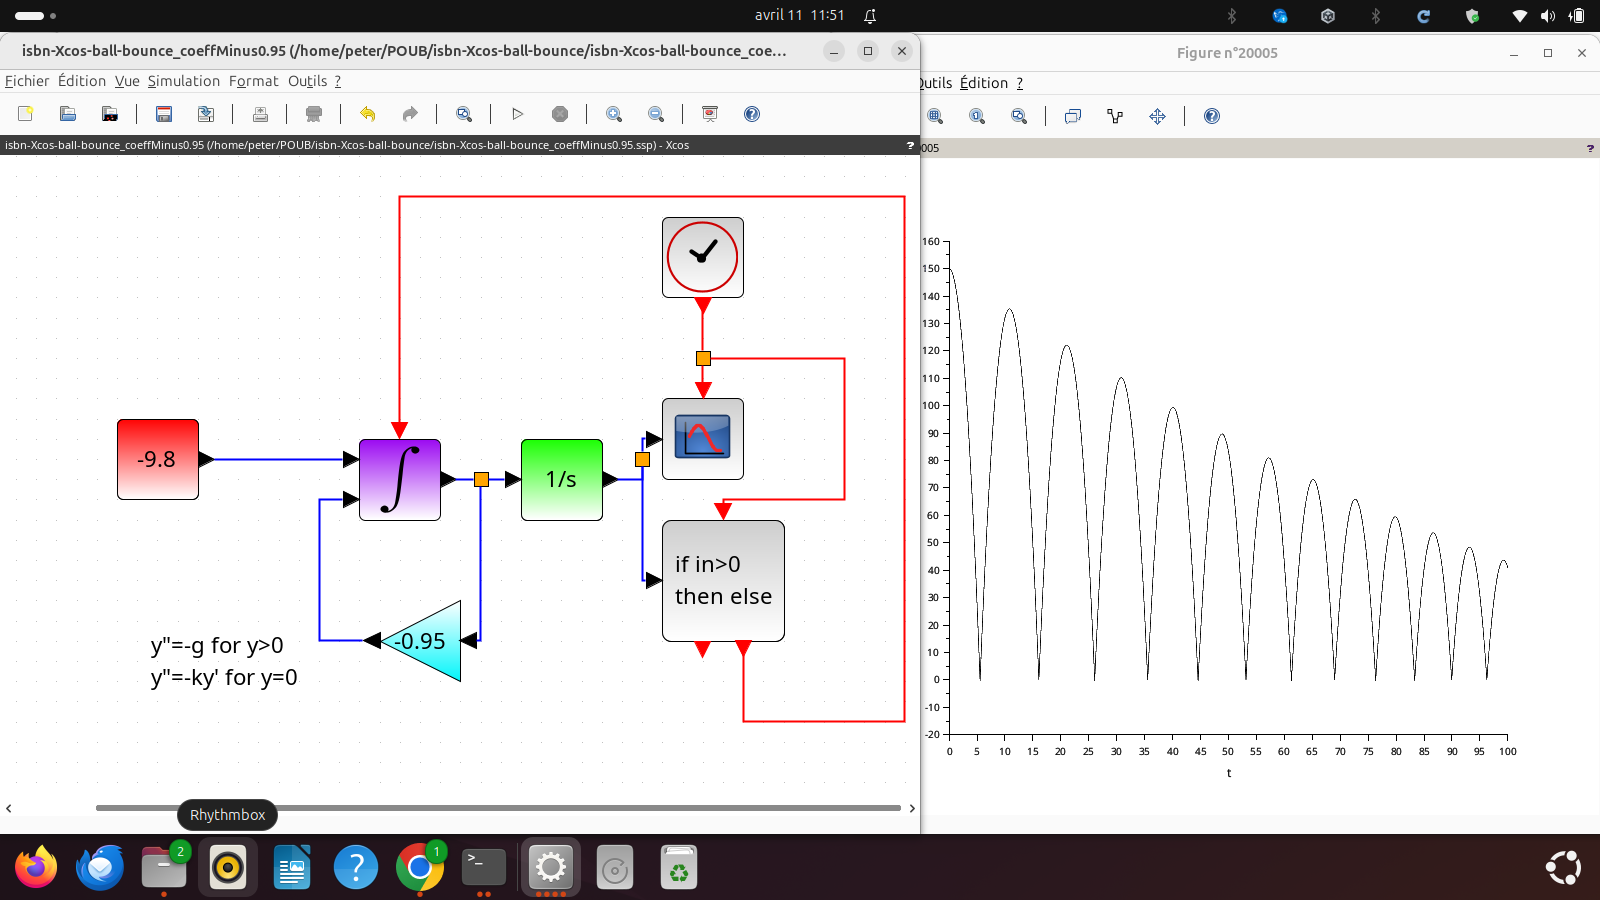
Task: Click the Fit diagram to view icon
Action: [x=464, y=114]
